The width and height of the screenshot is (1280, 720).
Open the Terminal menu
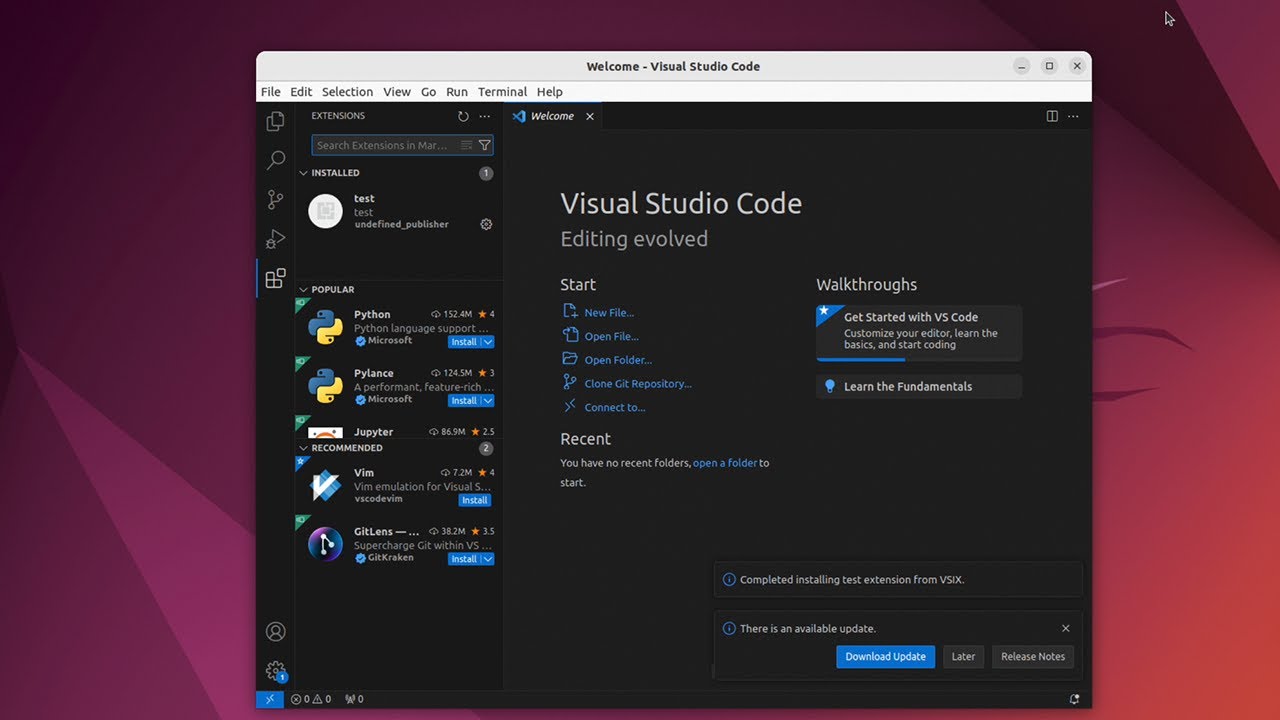pos(502,91)
